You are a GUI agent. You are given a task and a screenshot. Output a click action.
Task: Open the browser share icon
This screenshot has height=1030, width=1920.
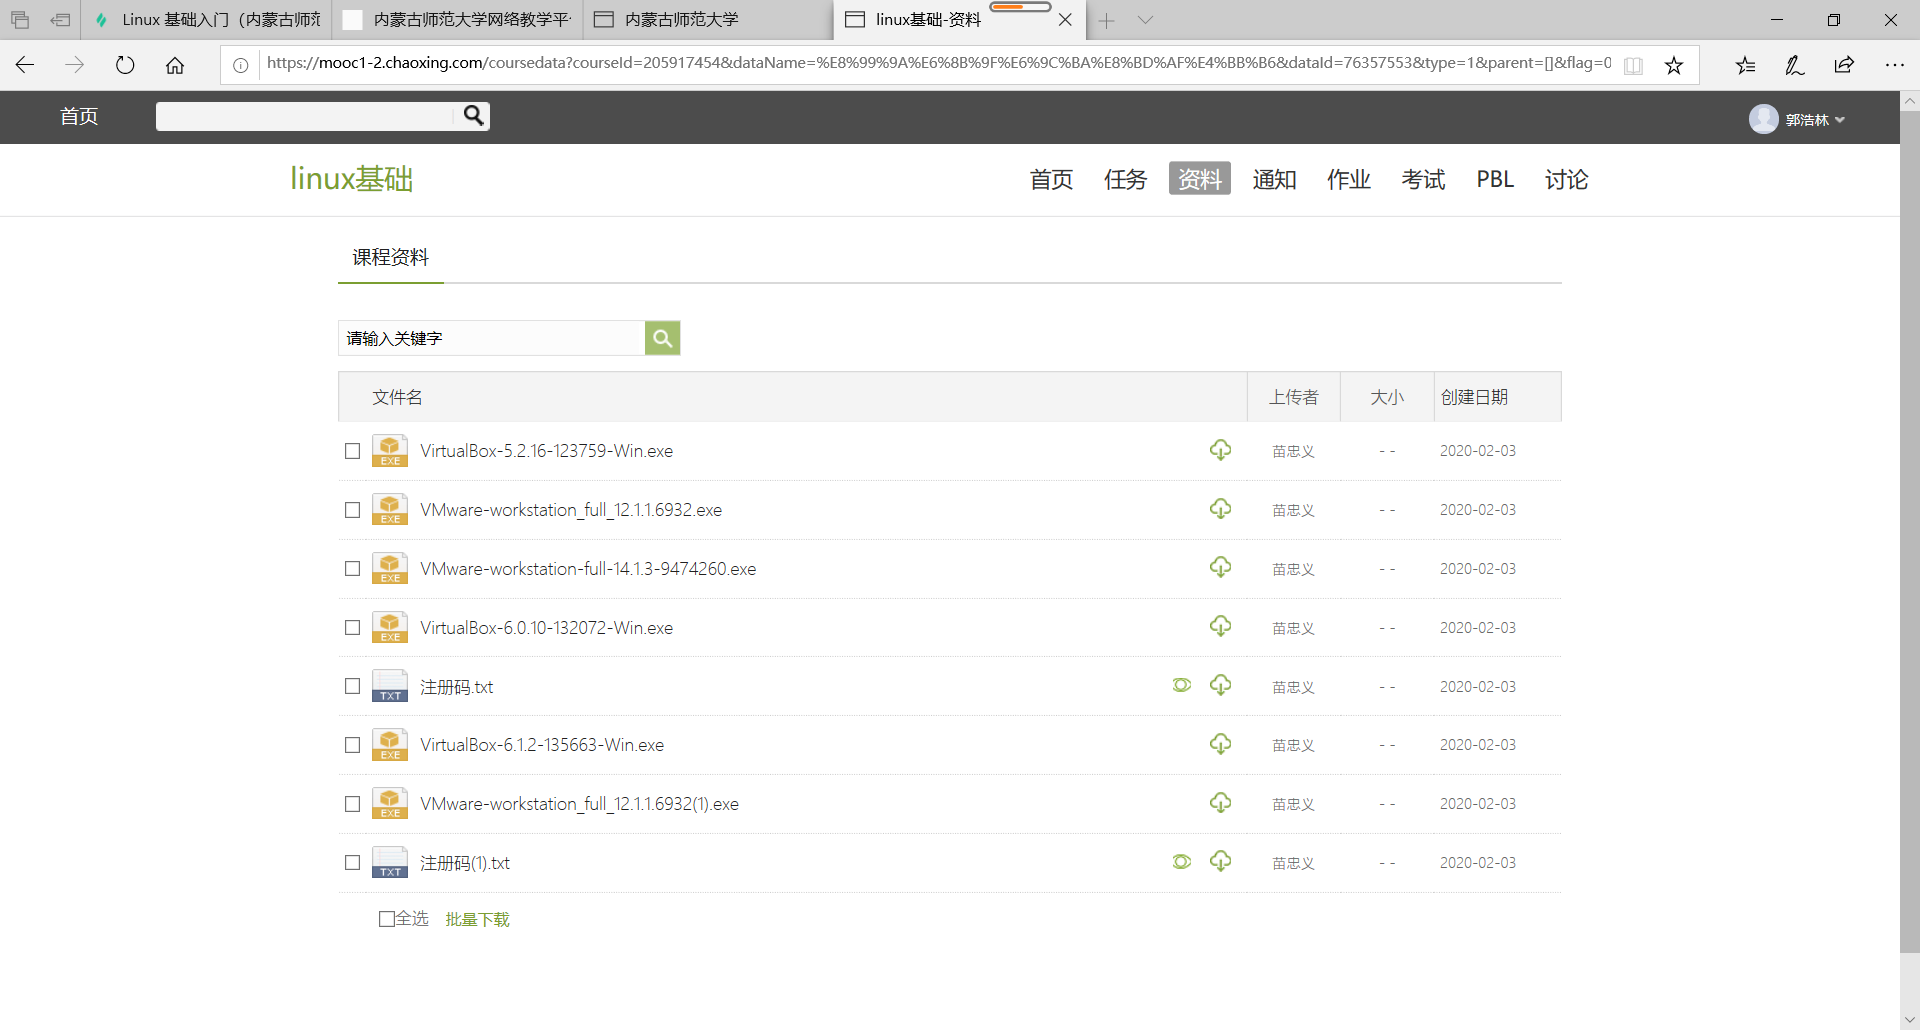(1843, 65)
